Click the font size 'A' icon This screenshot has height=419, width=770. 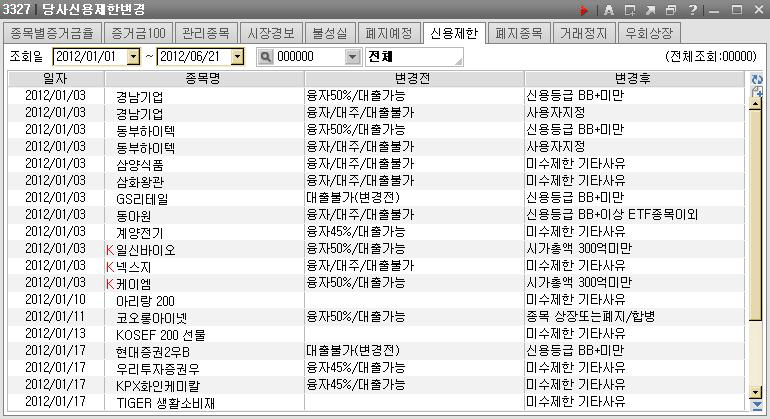click(609, 10)
